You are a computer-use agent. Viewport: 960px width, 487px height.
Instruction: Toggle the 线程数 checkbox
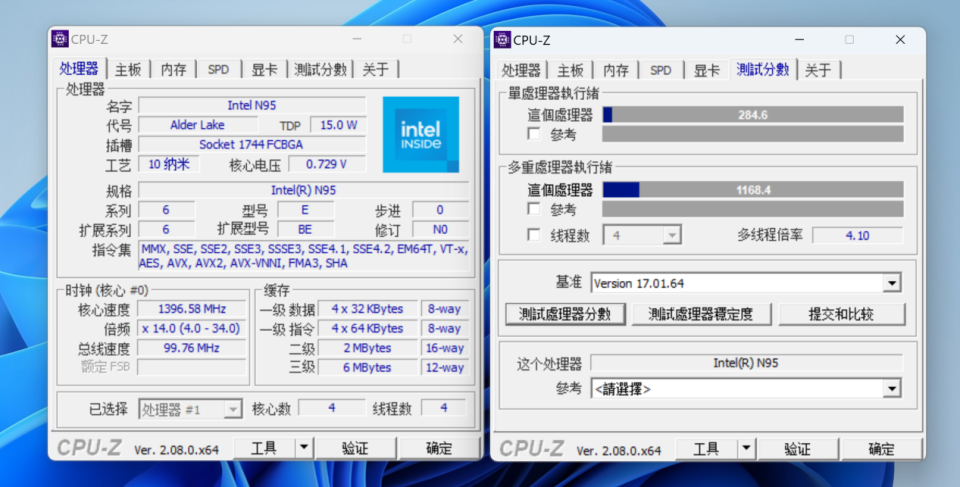[534, 235]
